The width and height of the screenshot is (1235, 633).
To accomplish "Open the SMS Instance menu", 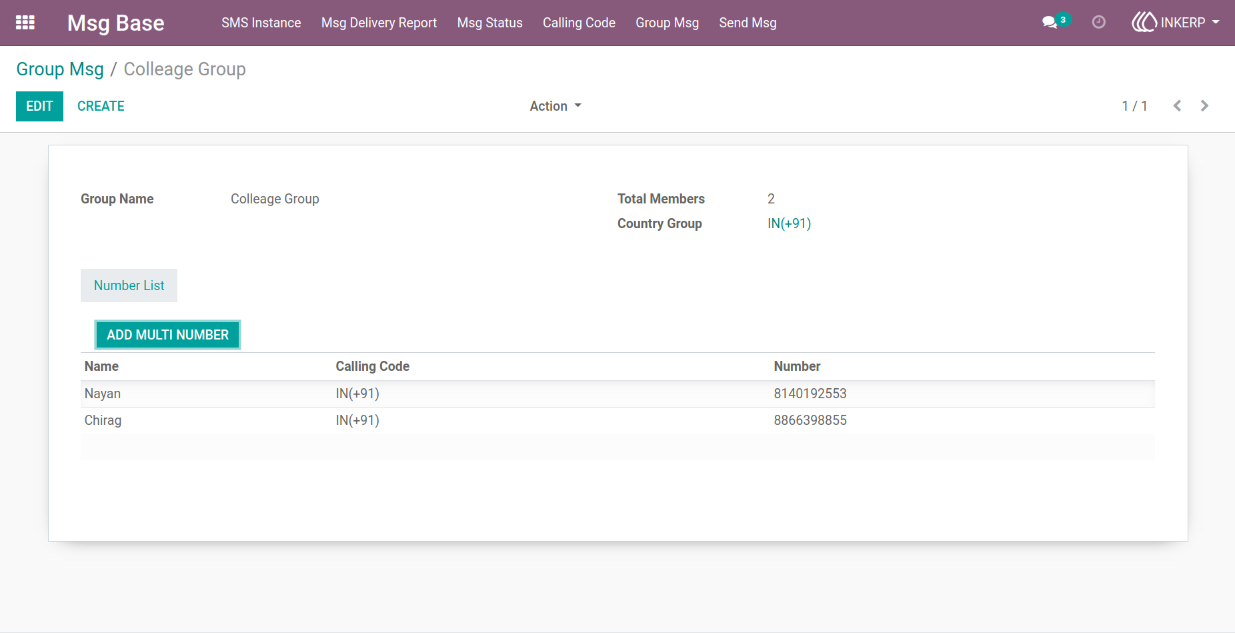I will [261, 22].
